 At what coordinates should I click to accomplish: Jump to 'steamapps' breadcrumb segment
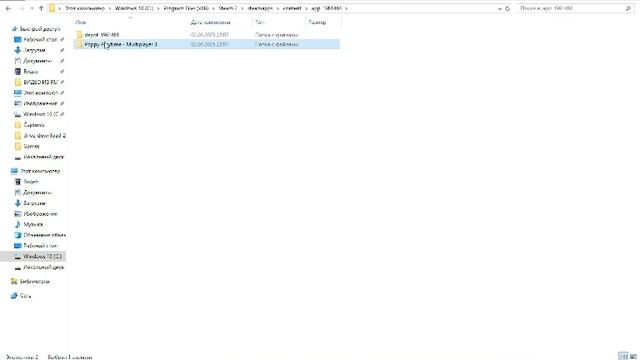pyautogui.click(x=260, y=8)
